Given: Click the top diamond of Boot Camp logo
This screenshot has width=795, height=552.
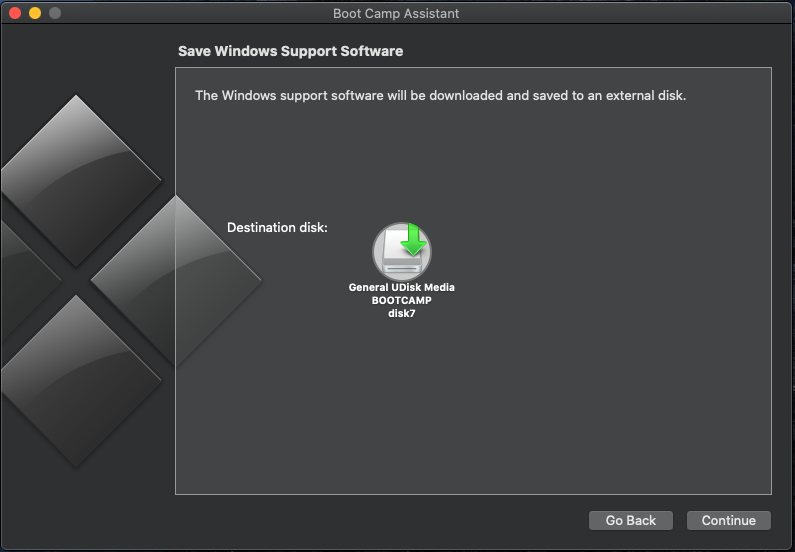Looking at the screenshot, I should coord(77,180).
